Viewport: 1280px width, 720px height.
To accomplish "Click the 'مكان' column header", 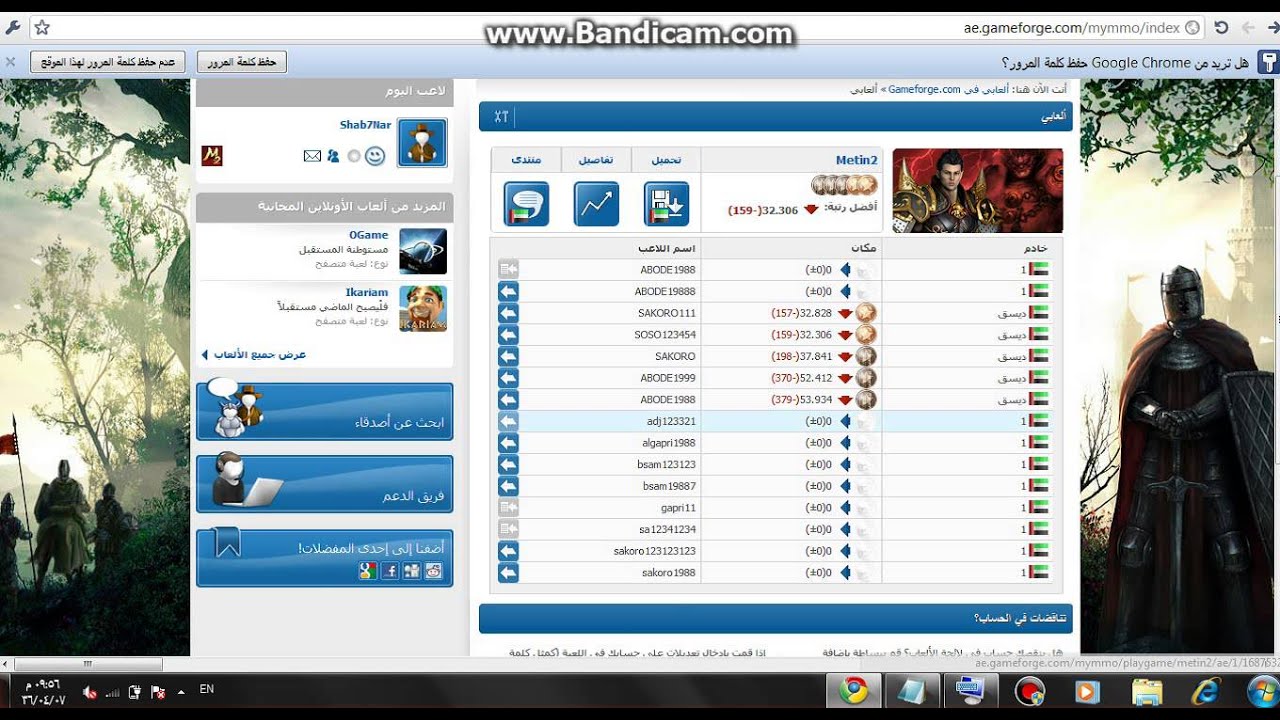I will pos(863,248).
